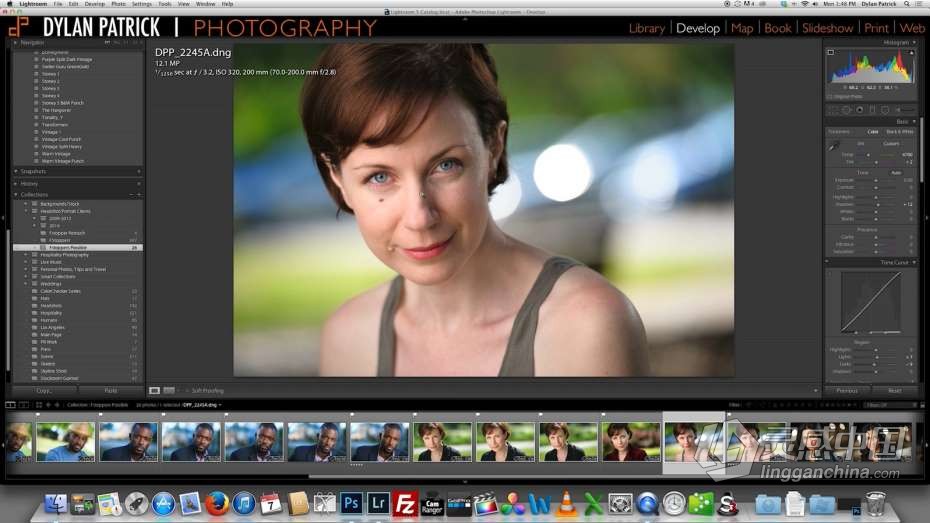Open Grid view from filmstrip bar

point(39,404)
